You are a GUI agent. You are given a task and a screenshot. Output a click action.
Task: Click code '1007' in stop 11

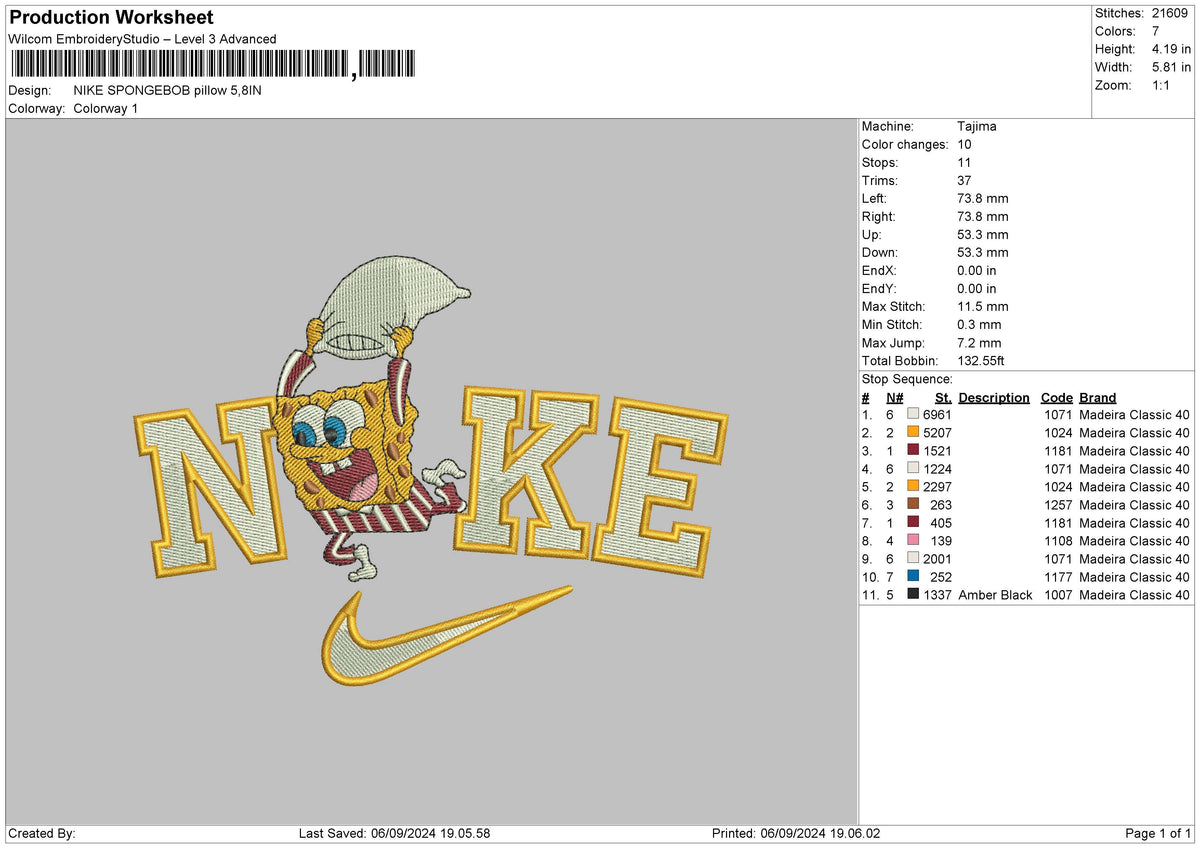1057,595
